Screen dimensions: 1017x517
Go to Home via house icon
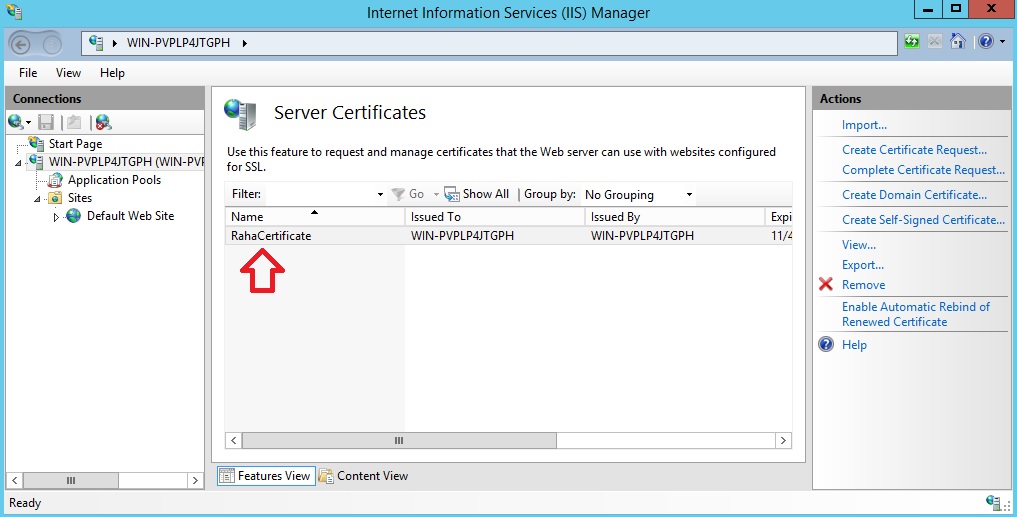pos(957,42)
